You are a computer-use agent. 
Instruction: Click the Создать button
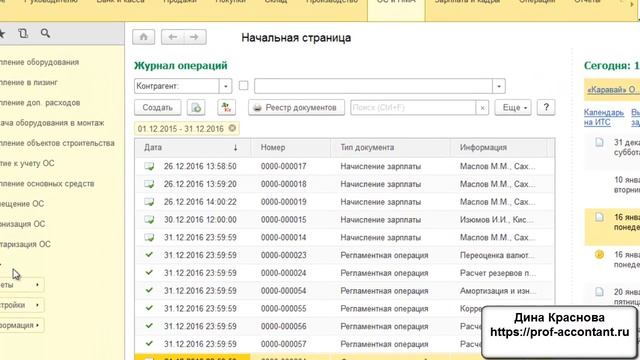point(158,107)
